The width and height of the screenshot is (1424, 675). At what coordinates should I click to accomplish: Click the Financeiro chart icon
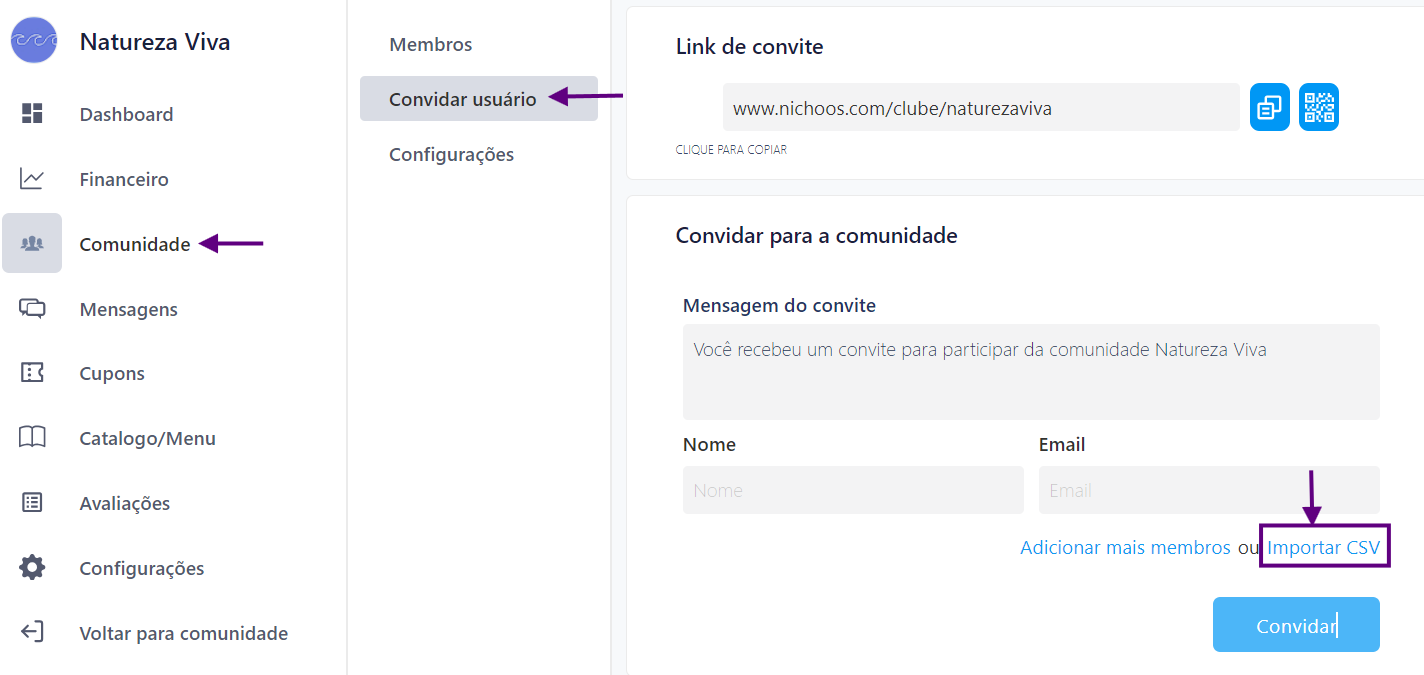tap(32, 179)
